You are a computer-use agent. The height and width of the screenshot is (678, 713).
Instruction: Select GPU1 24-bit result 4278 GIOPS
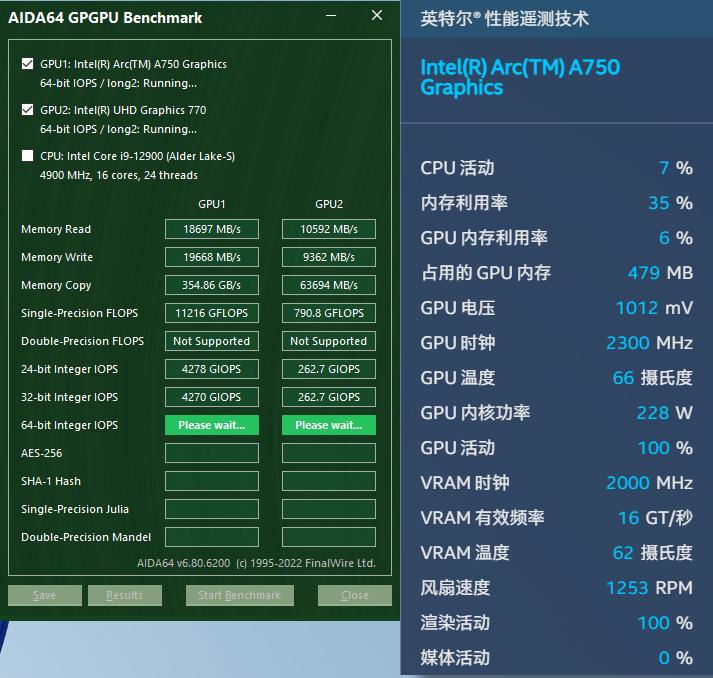212,369
